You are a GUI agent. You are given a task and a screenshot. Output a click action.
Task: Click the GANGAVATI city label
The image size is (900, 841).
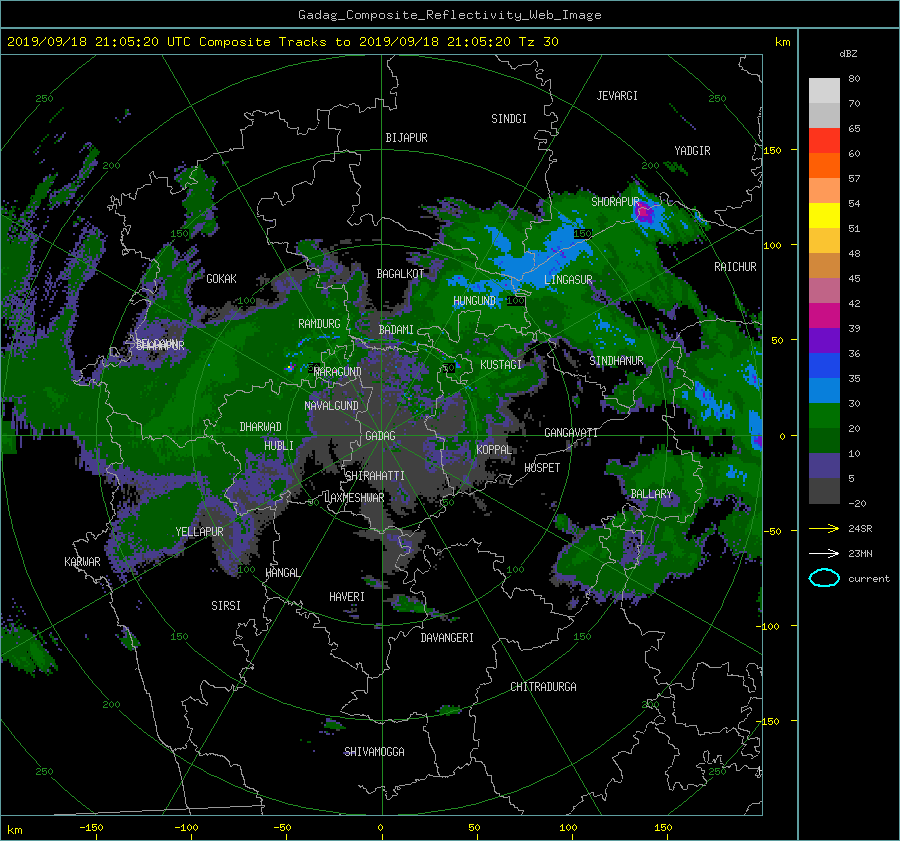click(571, 433)
